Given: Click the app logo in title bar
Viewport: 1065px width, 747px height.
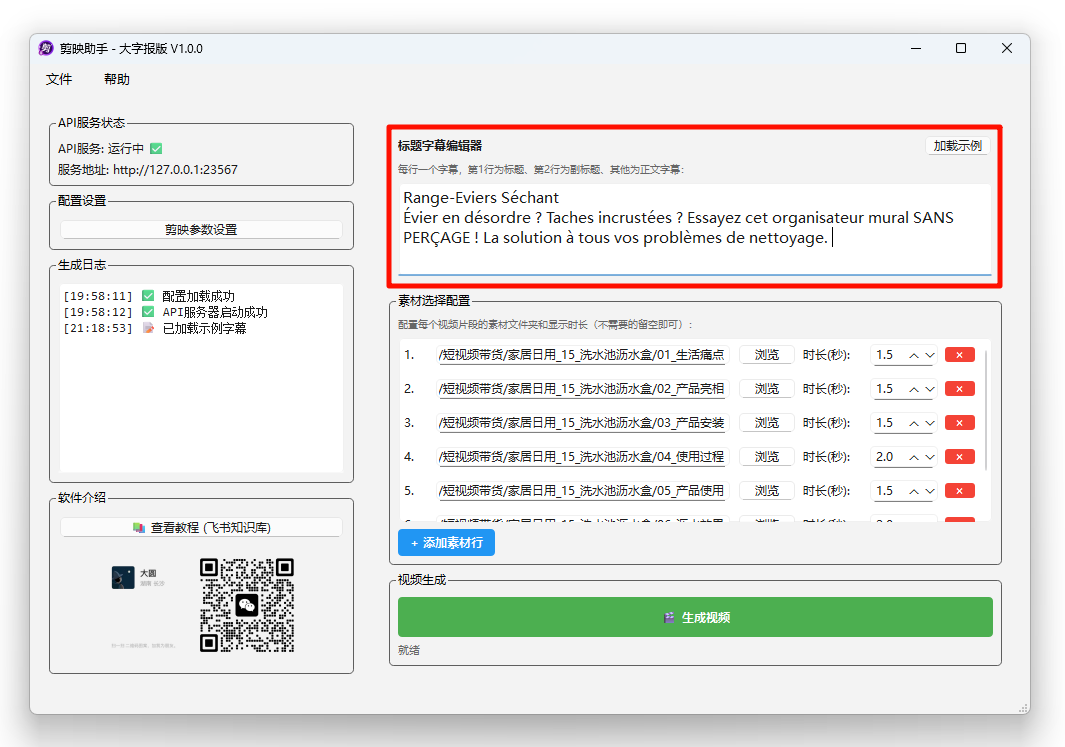Looking at the screenshot, I should [46, 49].
